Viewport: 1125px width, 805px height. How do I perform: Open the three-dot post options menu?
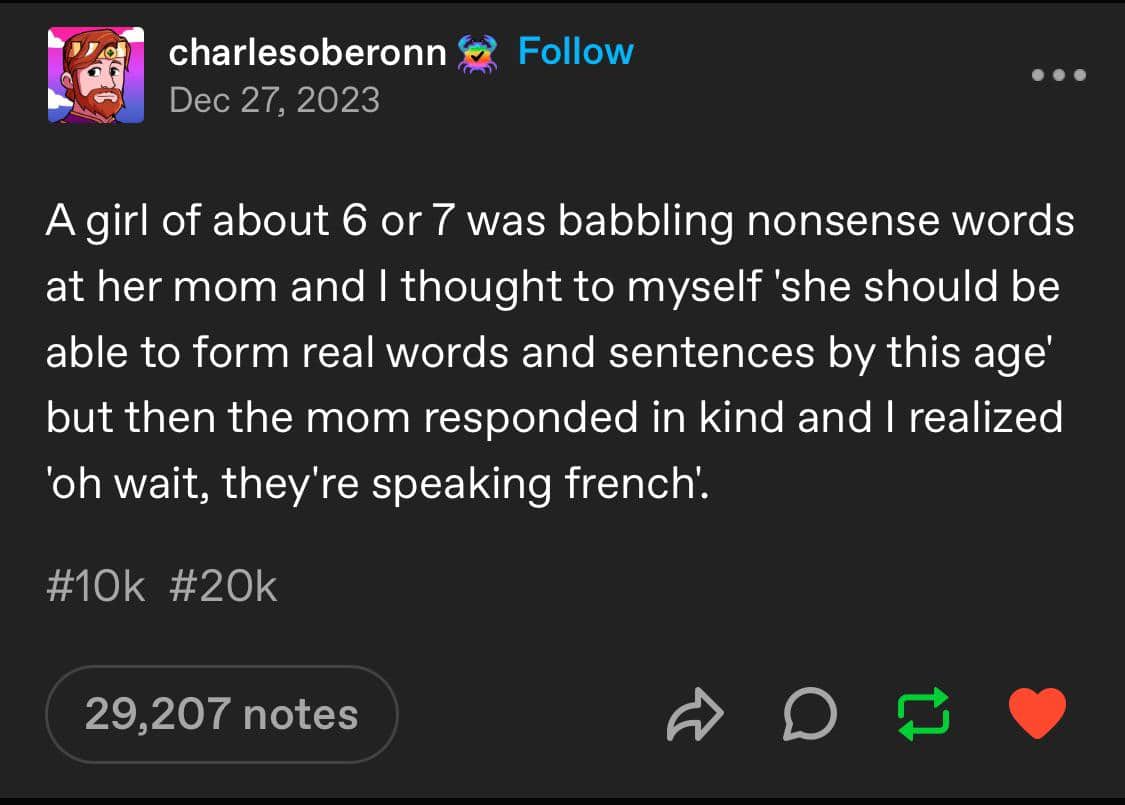[1058, 76]
